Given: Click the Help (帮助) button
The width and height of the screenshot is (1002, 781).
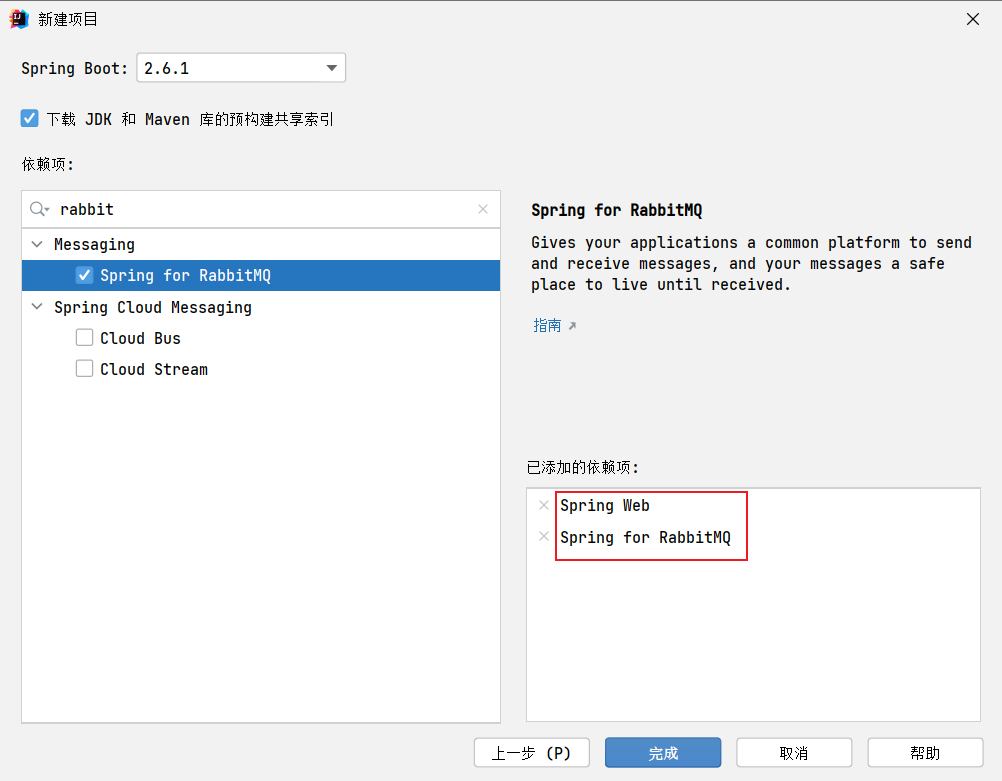Looking at the screenshot, I should (925, 753).
